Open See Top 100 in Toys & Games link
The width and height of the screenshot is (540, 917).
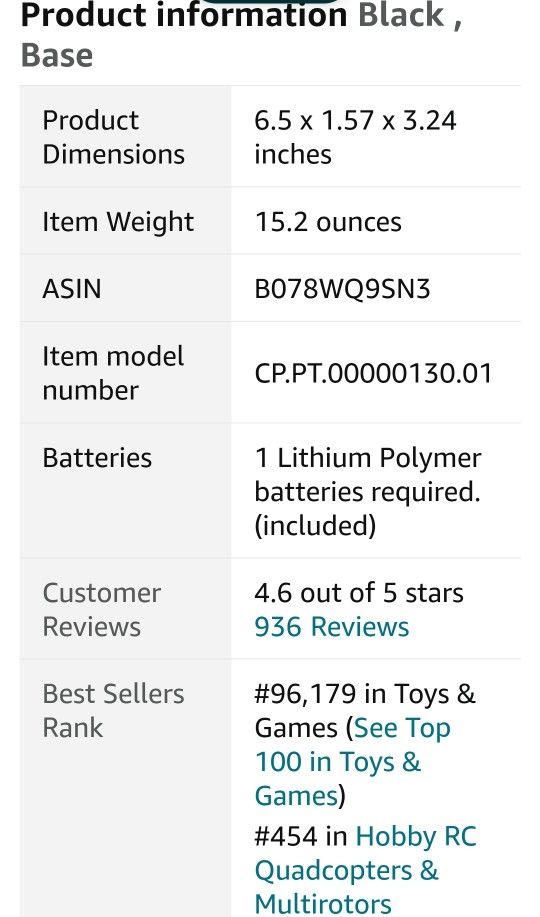pos(353,762)
